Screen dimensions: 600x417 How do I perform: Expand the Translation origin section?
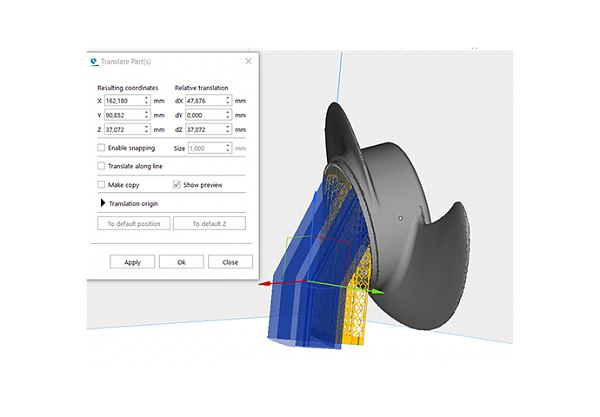(102, 204)
